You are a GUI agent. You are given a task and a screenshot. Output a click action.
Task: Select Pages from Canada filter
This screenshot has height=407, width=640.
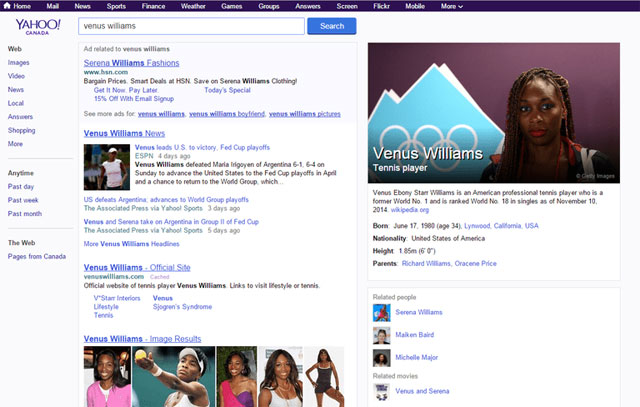coord(36,257)
